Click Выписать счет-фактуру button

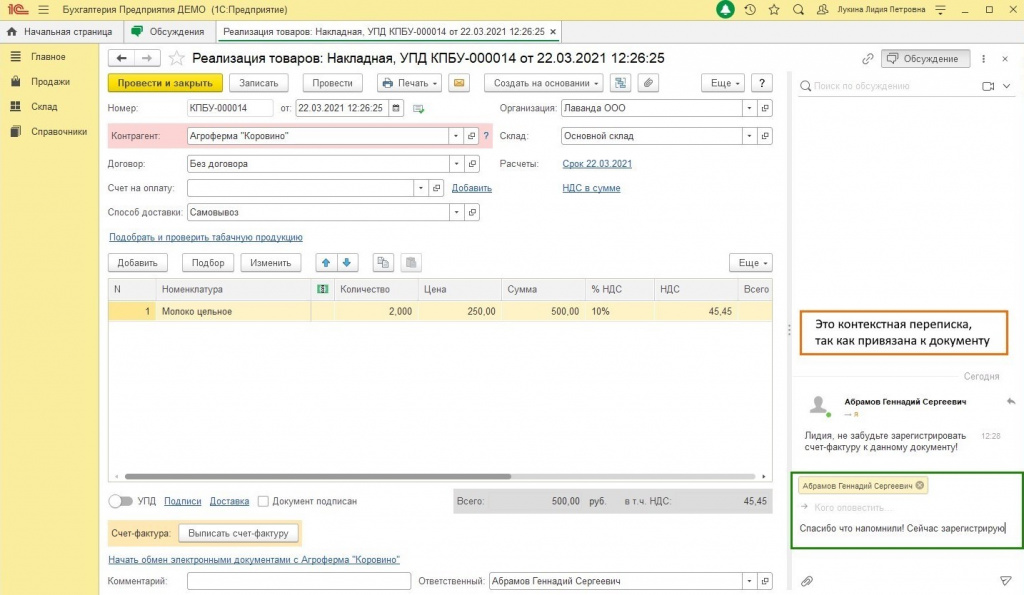tap(238, 534)
